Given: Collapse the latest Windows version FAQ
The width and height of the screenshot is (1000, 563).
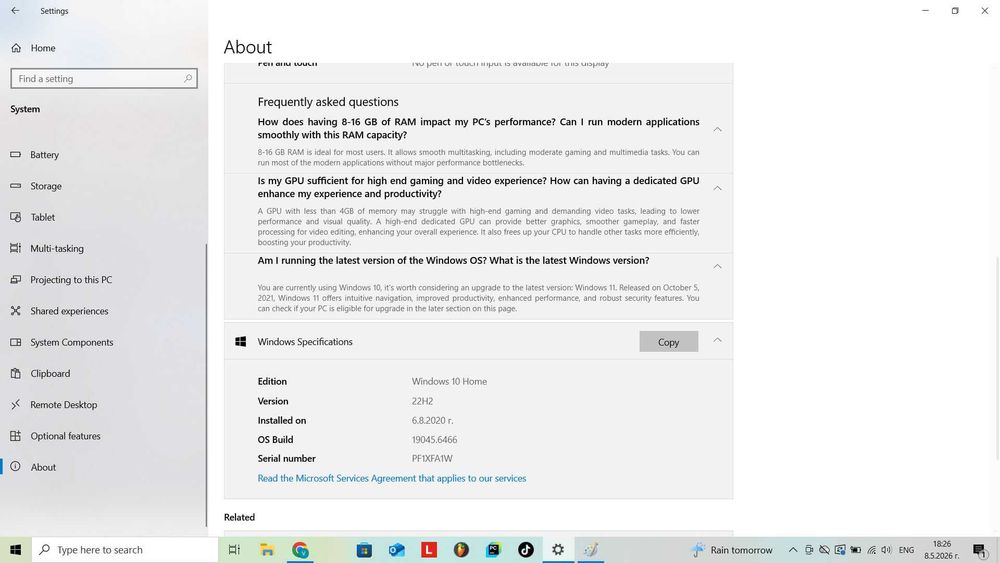Looking at the screenshot, I should tap(717, 266).
